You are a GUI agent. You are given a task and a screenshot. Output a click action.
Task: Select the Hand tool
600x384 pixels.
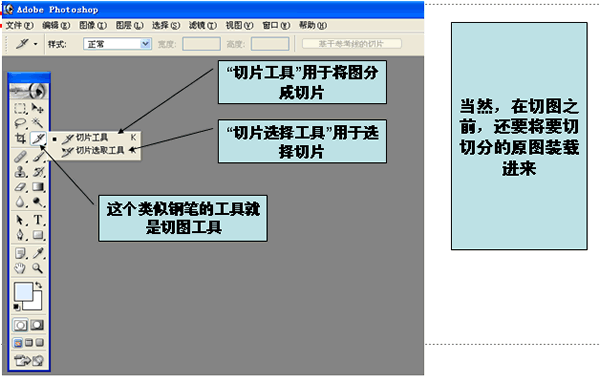(x=20, y=268)
